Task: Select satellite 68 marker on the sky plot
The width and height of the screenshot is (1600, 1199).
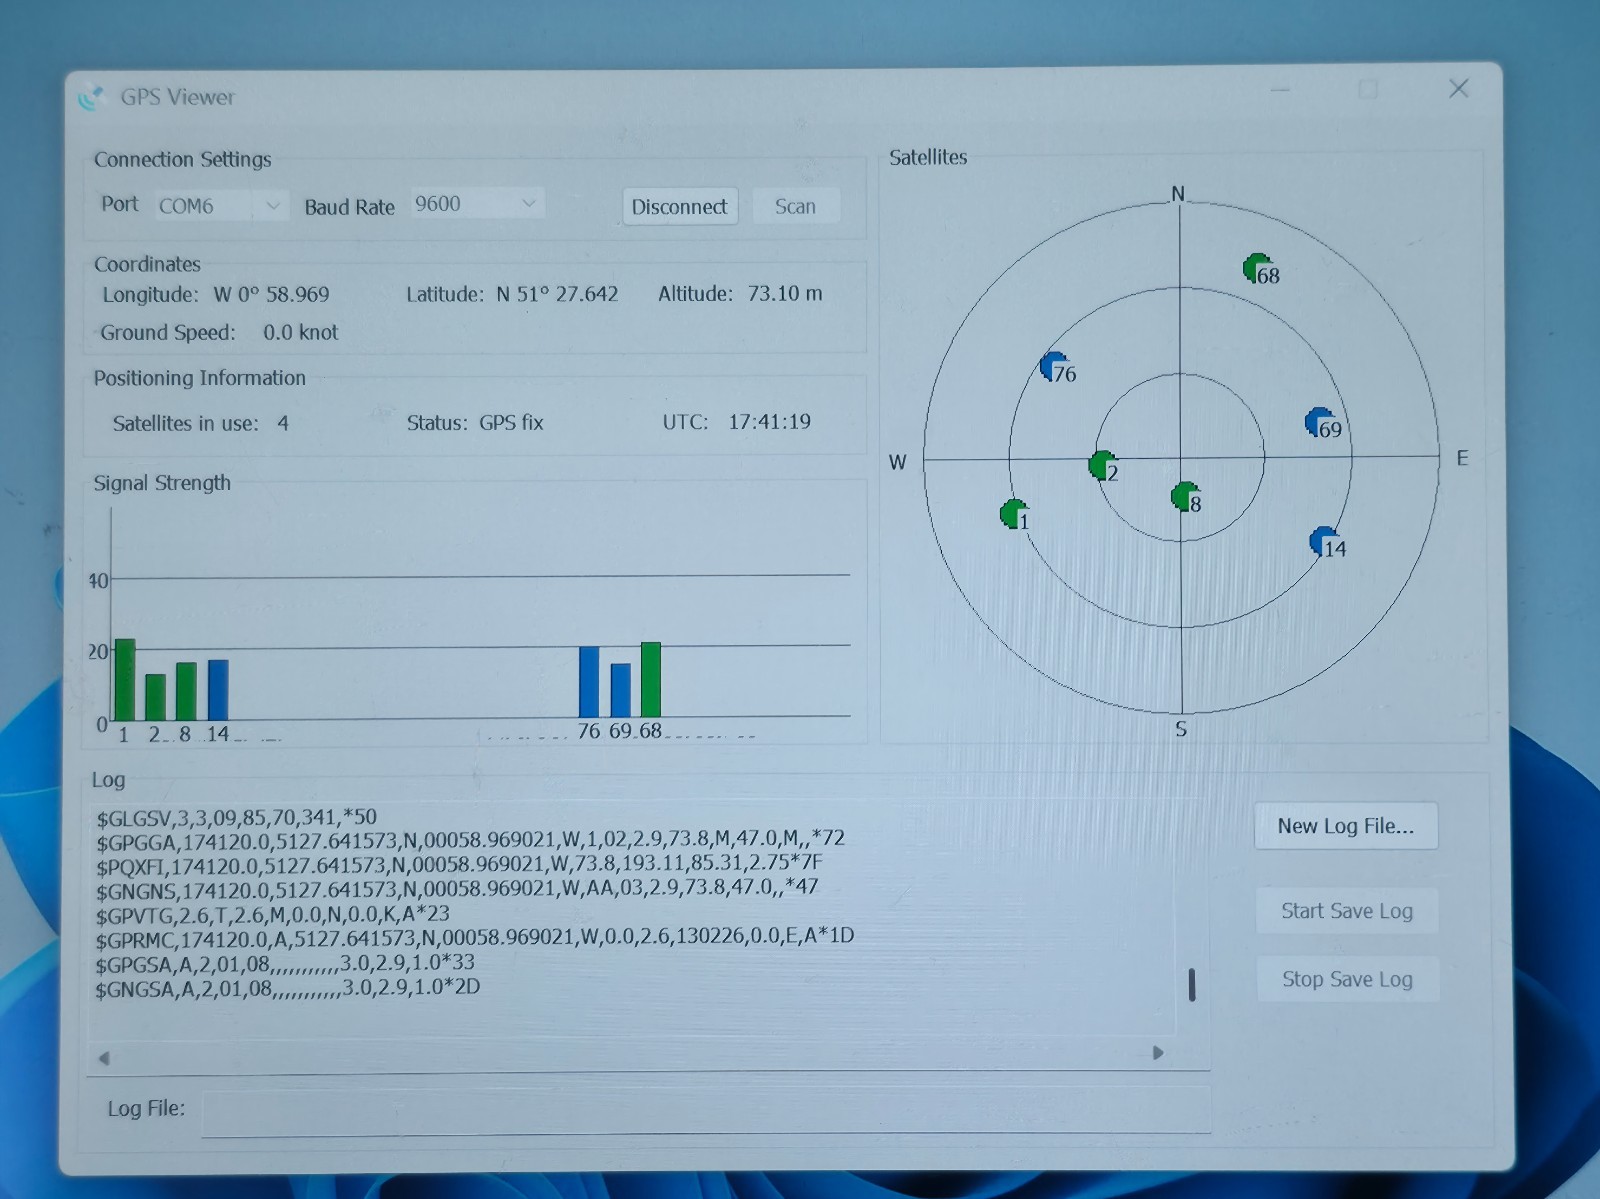Action: point(1257,267)
